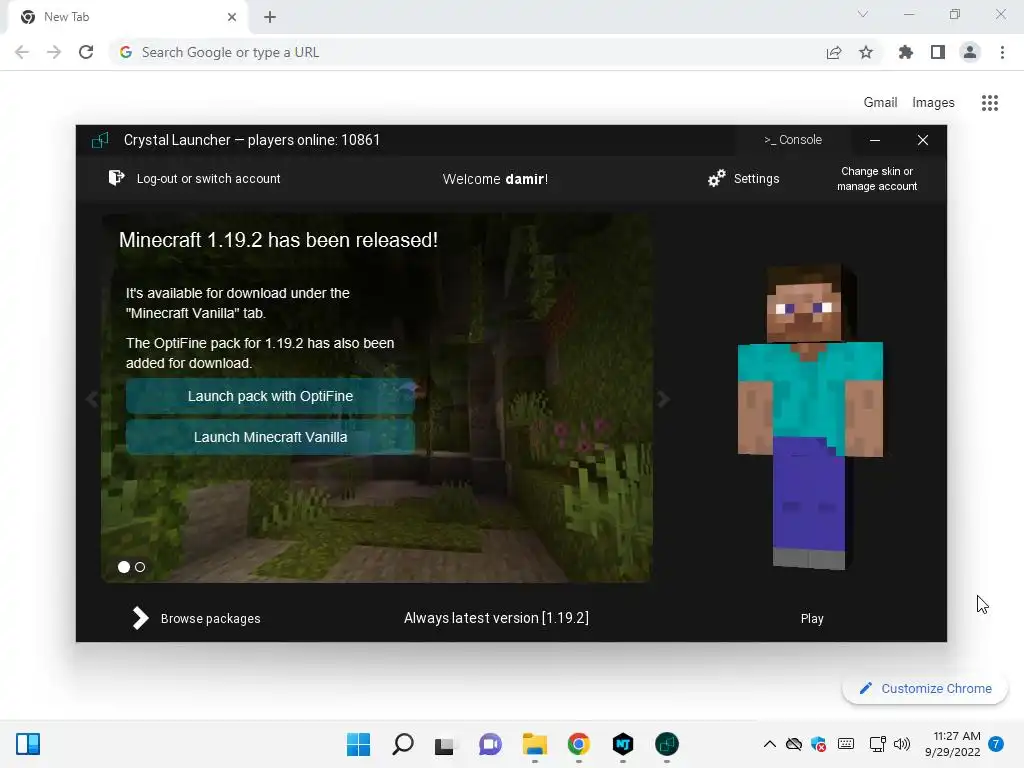Open the Chrome tab search chevron
The image size is (1024, 768).
[863, 14]
